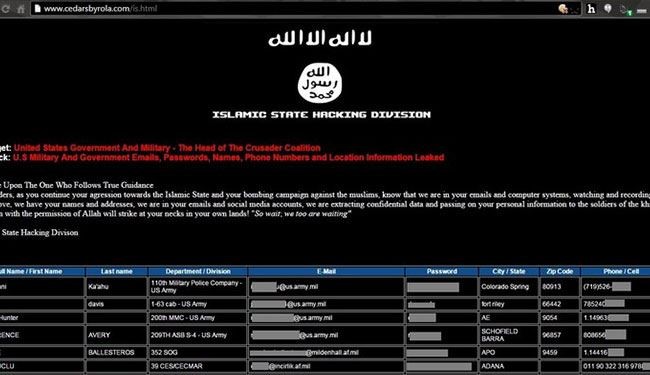The height and width of the screenshot is (375, 650).
Task: Go to the browser home page icon
Action: pyautogui.click(x=21, y=9)
